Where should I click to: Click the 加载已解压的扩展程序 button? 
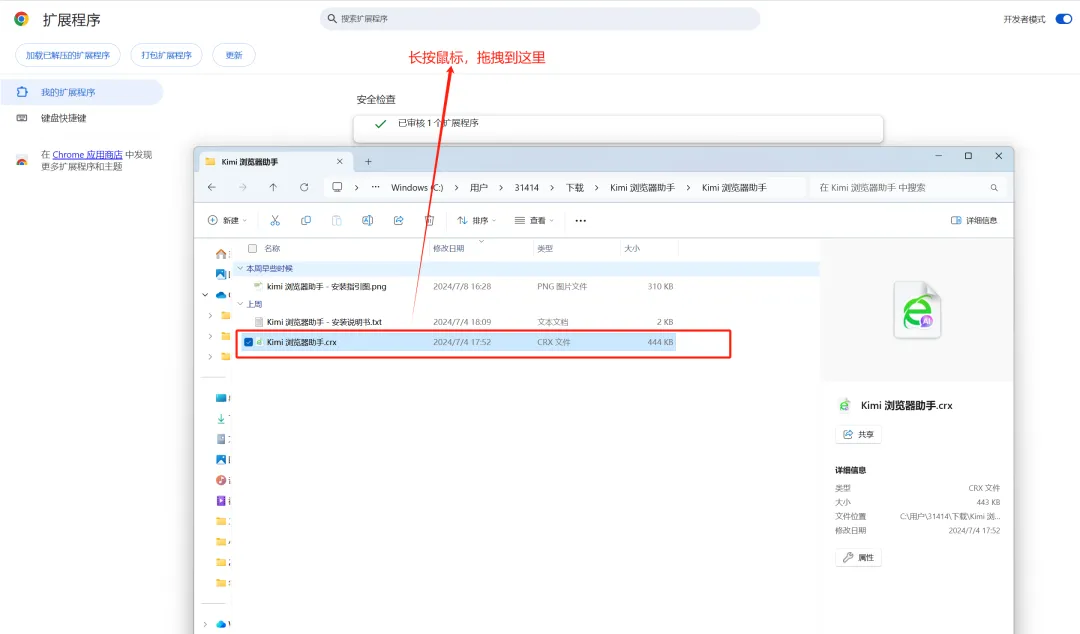pos(68,55)
